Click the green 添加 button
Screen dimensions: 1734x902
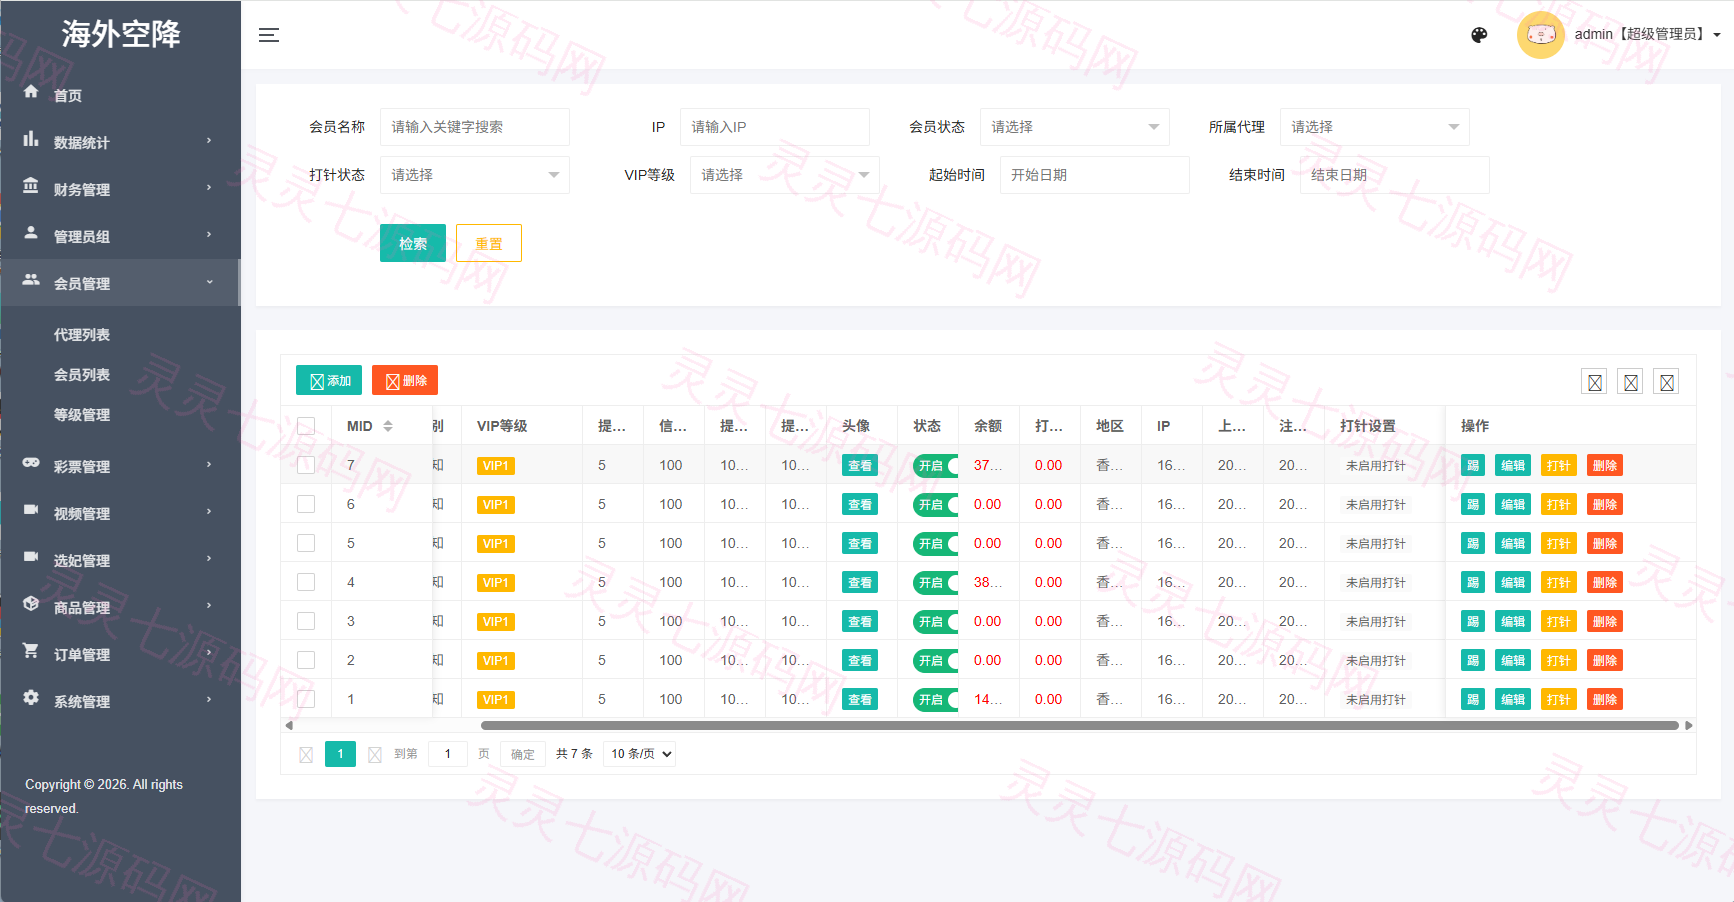tap(329, 380)
